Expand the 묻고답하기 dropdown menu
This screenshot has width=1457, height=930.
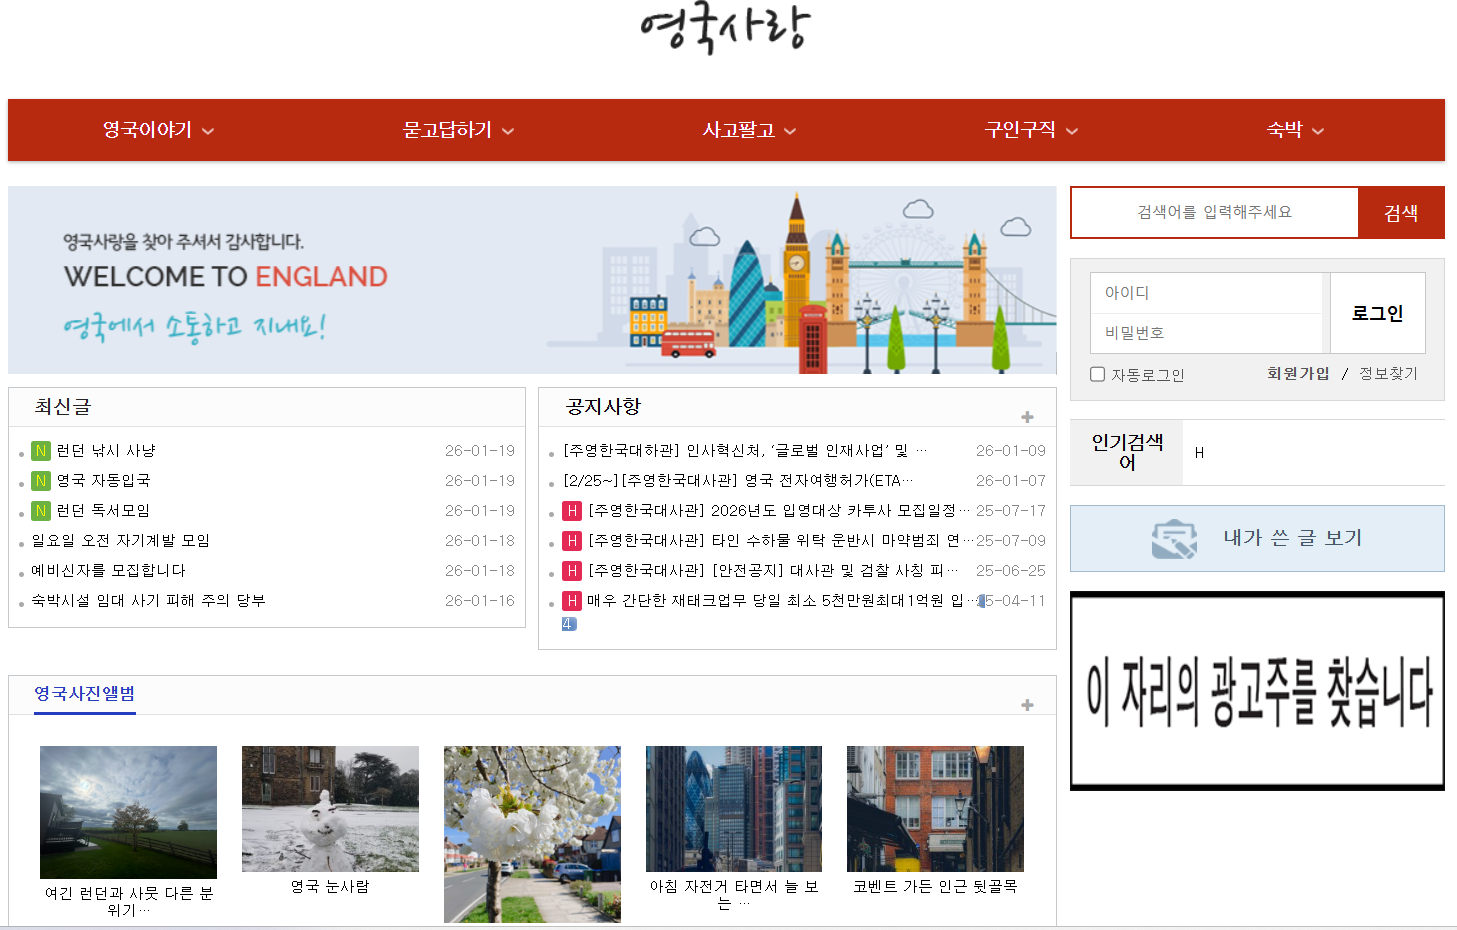[458, 130]
